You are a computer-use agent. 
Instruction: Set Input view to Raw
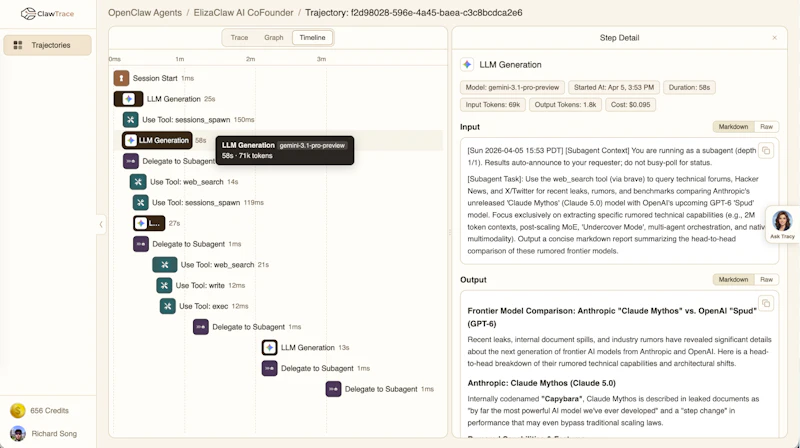(x=766, y=127)
